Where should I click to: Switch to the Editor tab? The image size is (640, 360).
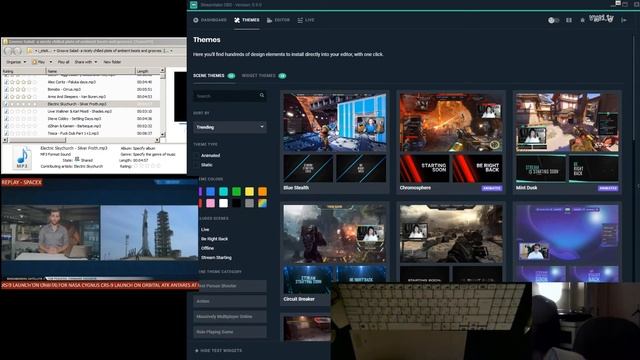click(278, 20)
